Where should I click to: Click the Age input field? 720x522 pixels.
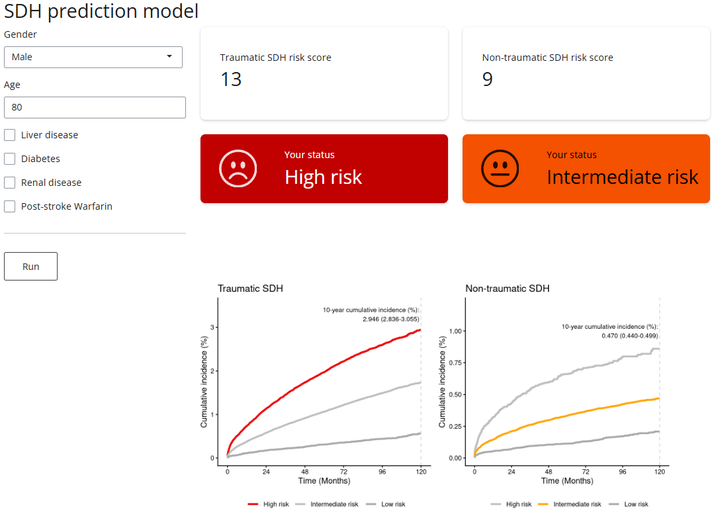point(95,107)
